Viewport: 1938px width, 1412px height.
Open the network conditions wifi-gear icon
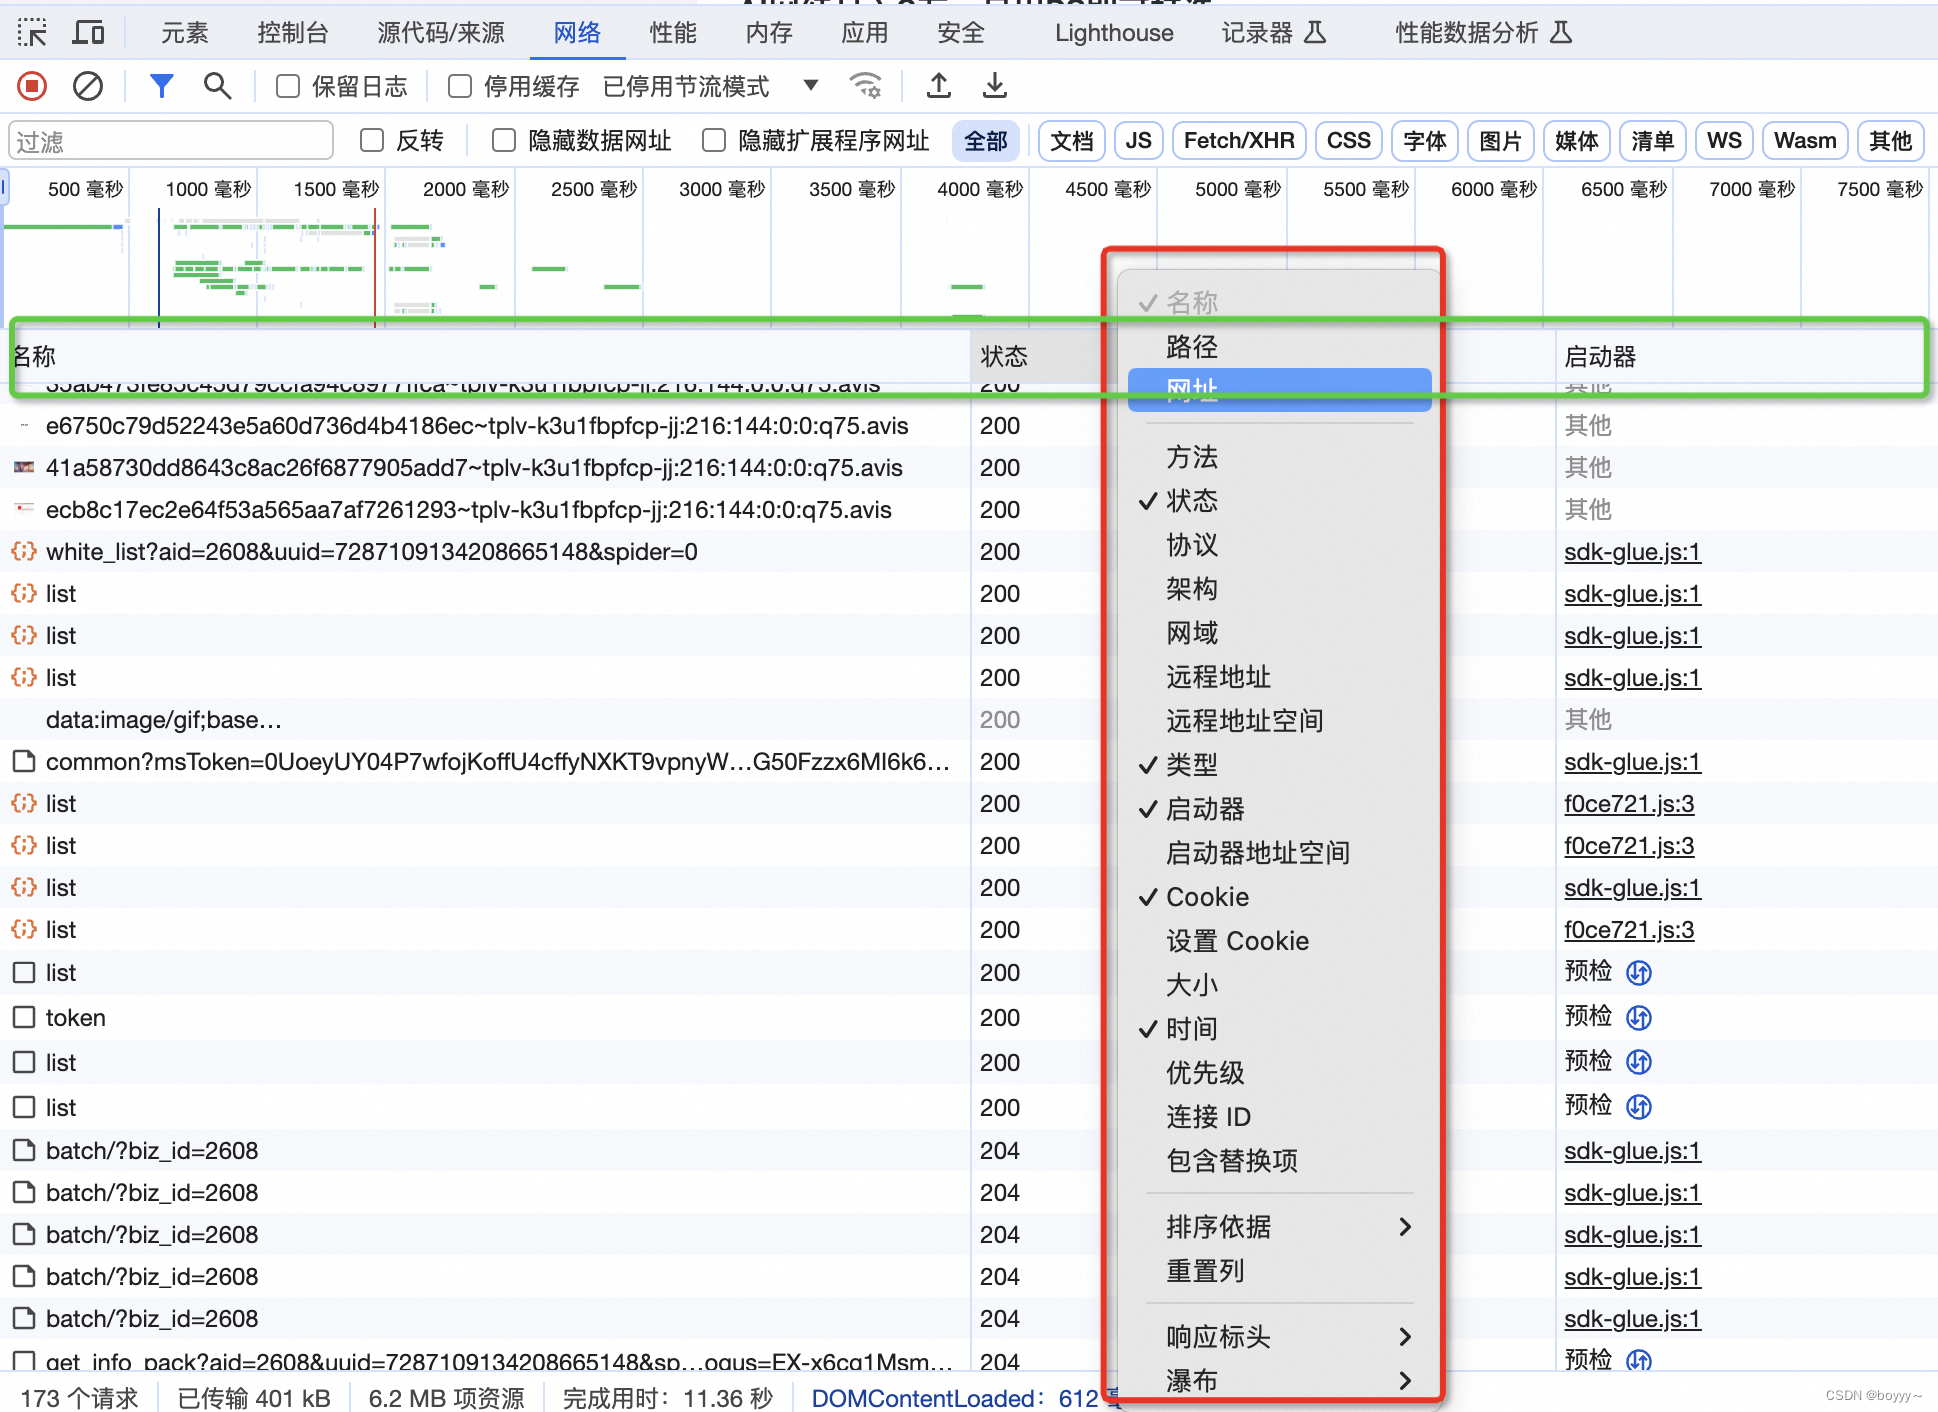point(865,86)
